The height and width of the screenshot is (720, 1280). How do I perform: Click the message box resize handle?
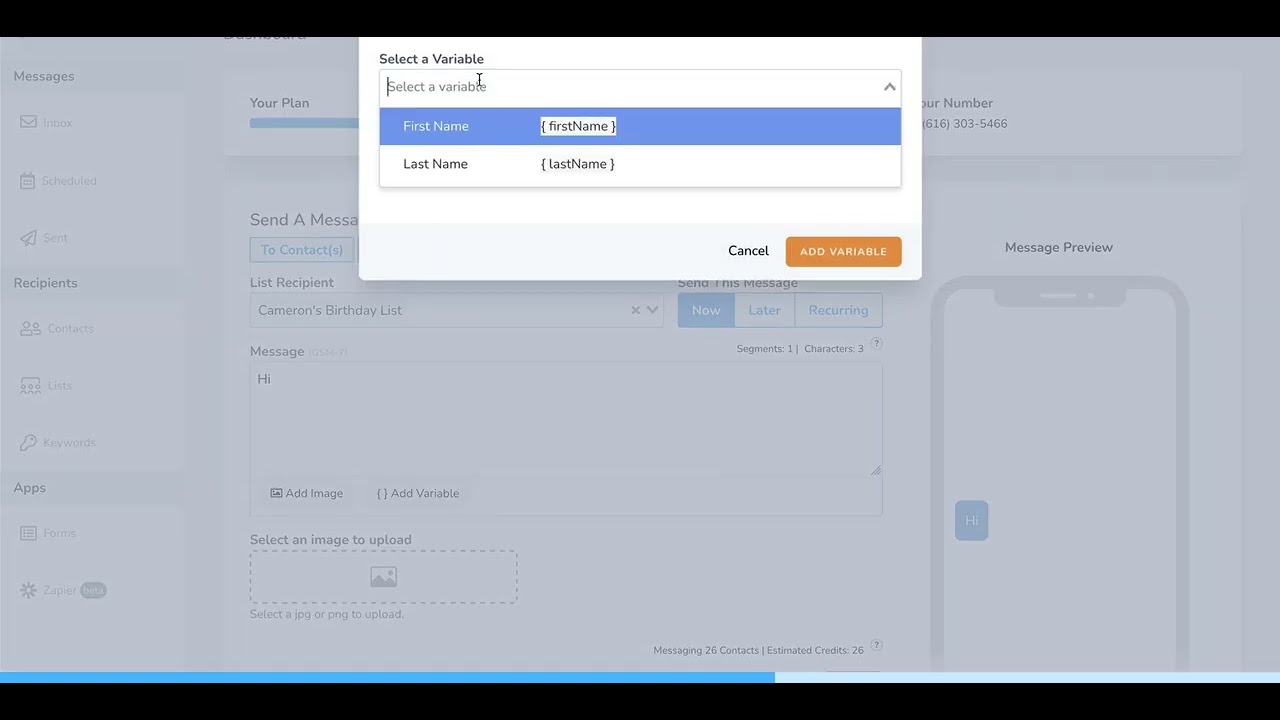pos(876,470)
